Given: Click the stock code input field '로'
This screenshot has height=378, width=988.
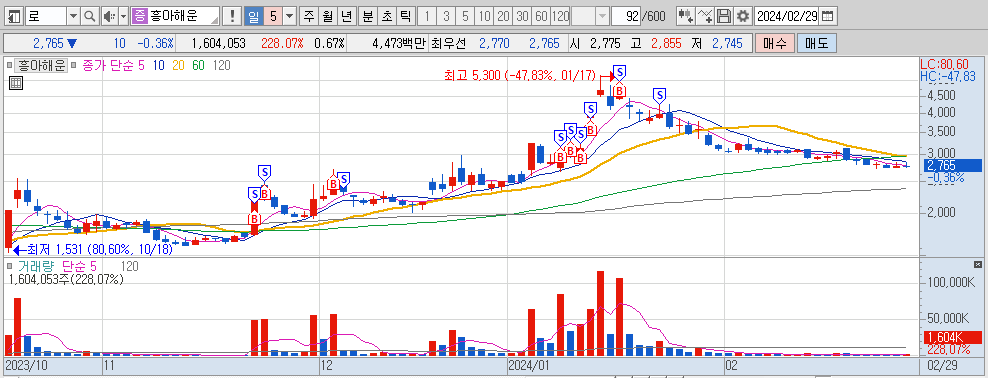Looking at the screenshot, I should (x=45, y=16).
